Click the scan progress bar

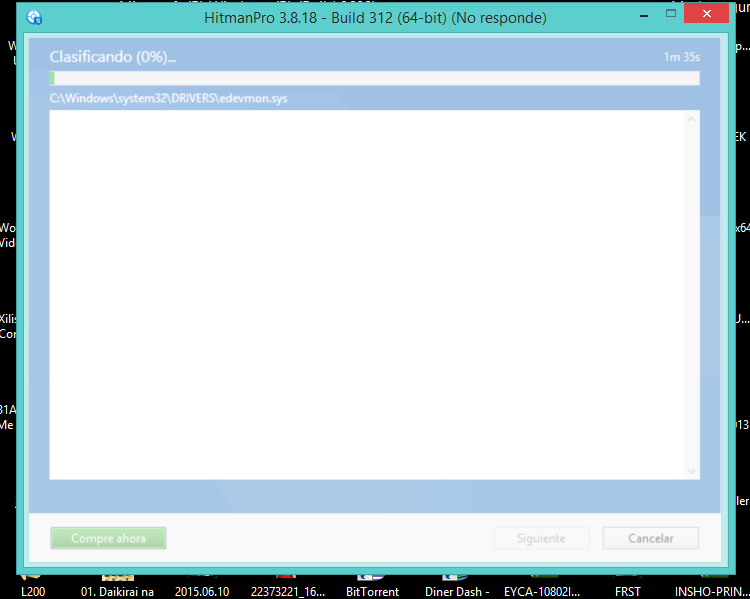point(375,78)
